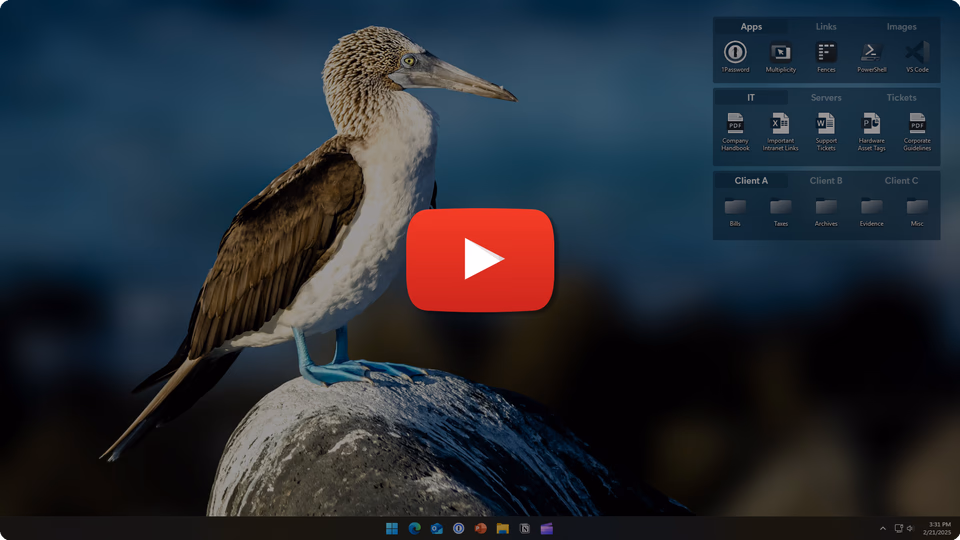
Task: Switch to the Client B tab
Action: pyautogui.click(x=826, y=181)
